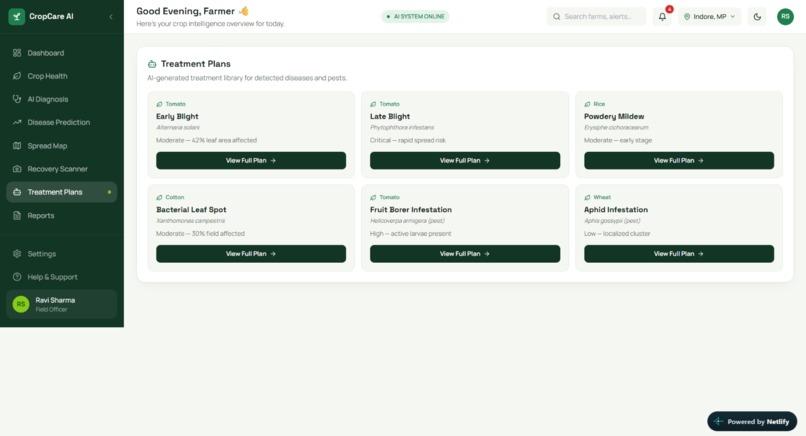
Task: Click the Settings gear icon
Action: click(x=17, y=253)
